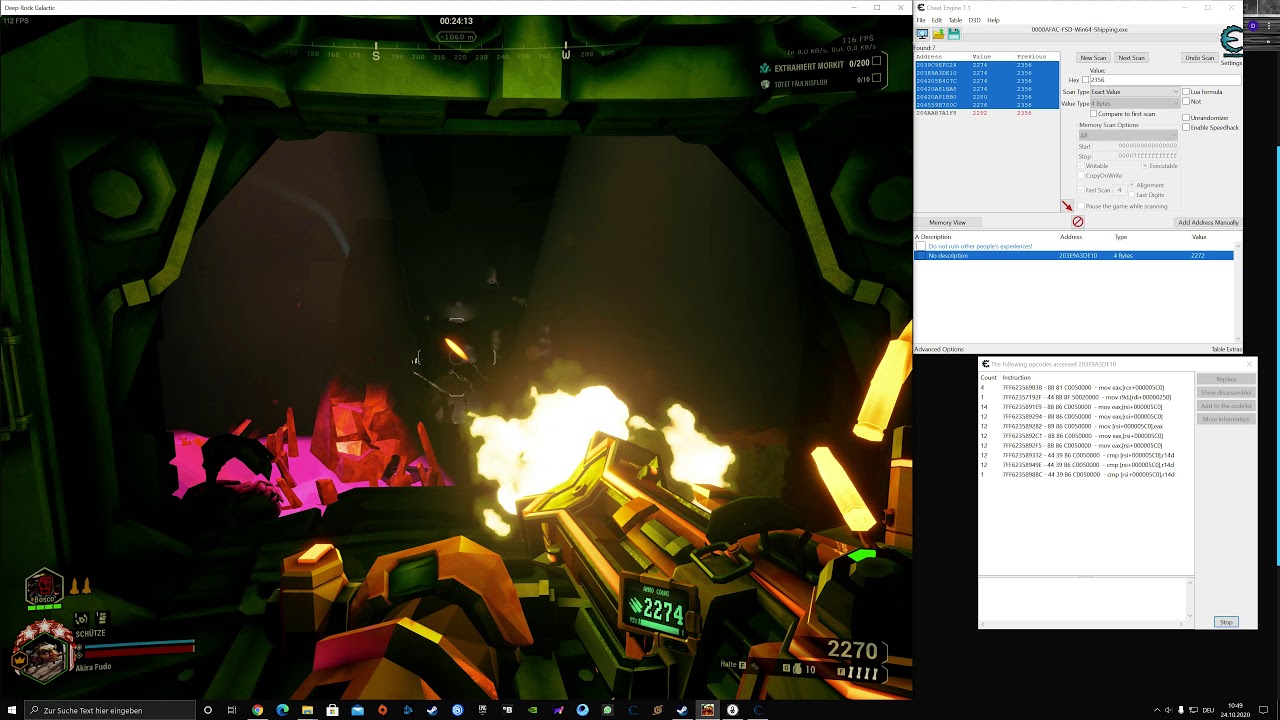Click Add Address Manually
The image size is (1280, 720).
(1208, 222)
